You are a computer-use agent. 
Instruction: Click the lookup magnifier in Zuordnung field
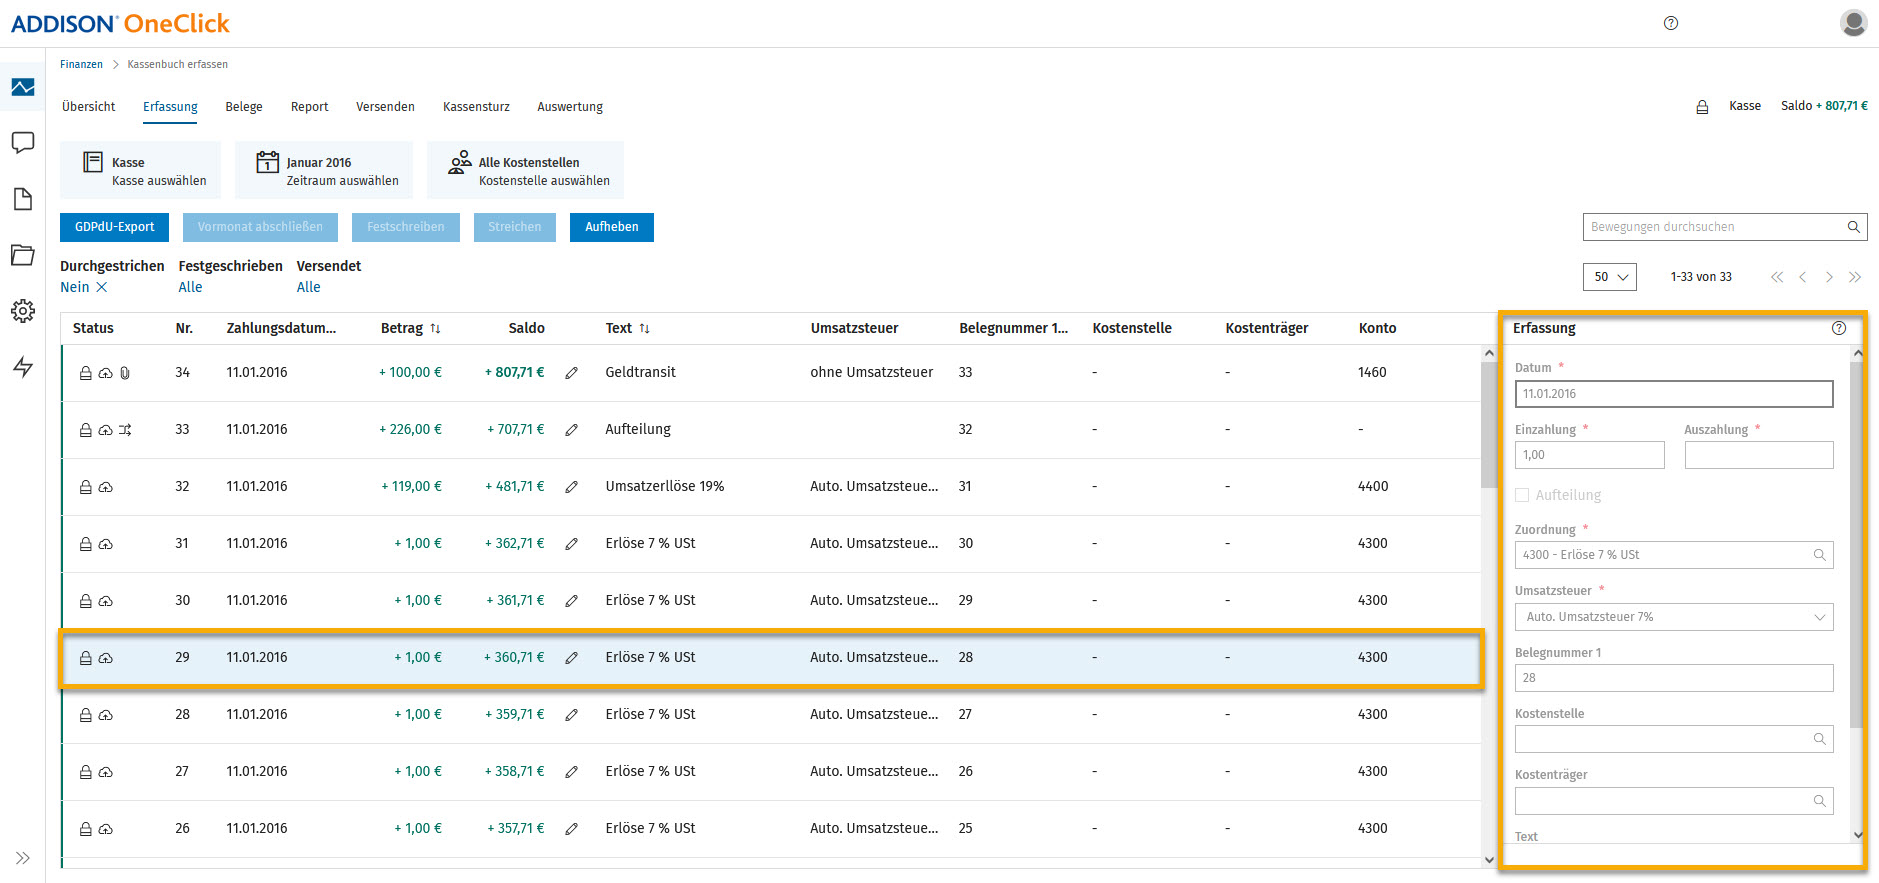click(x=1820, y=555)
